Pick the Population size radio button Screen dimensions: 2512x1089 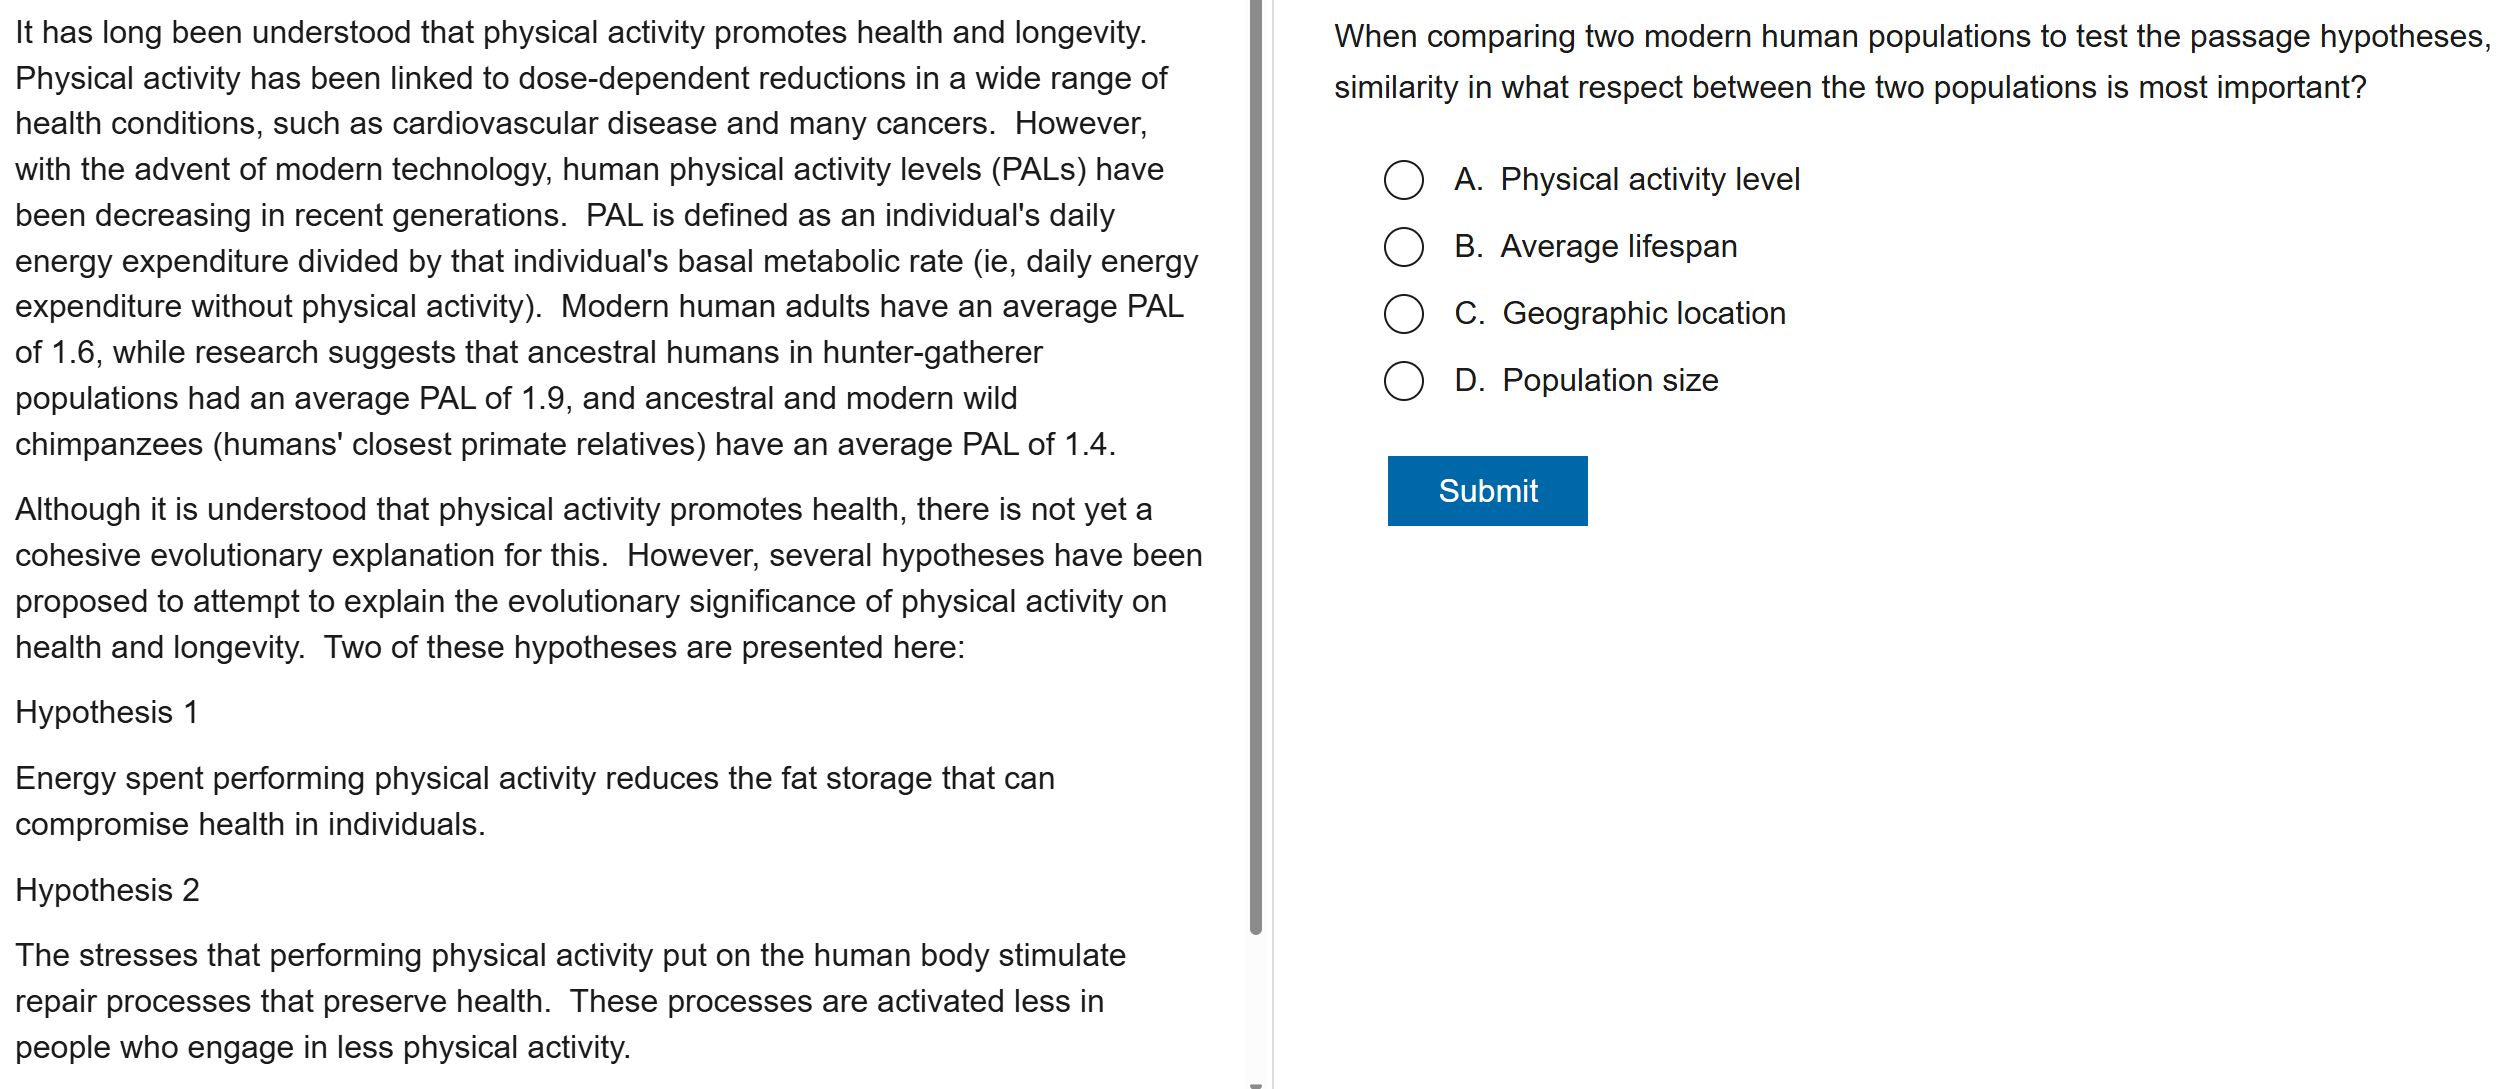pos(1403,381)
